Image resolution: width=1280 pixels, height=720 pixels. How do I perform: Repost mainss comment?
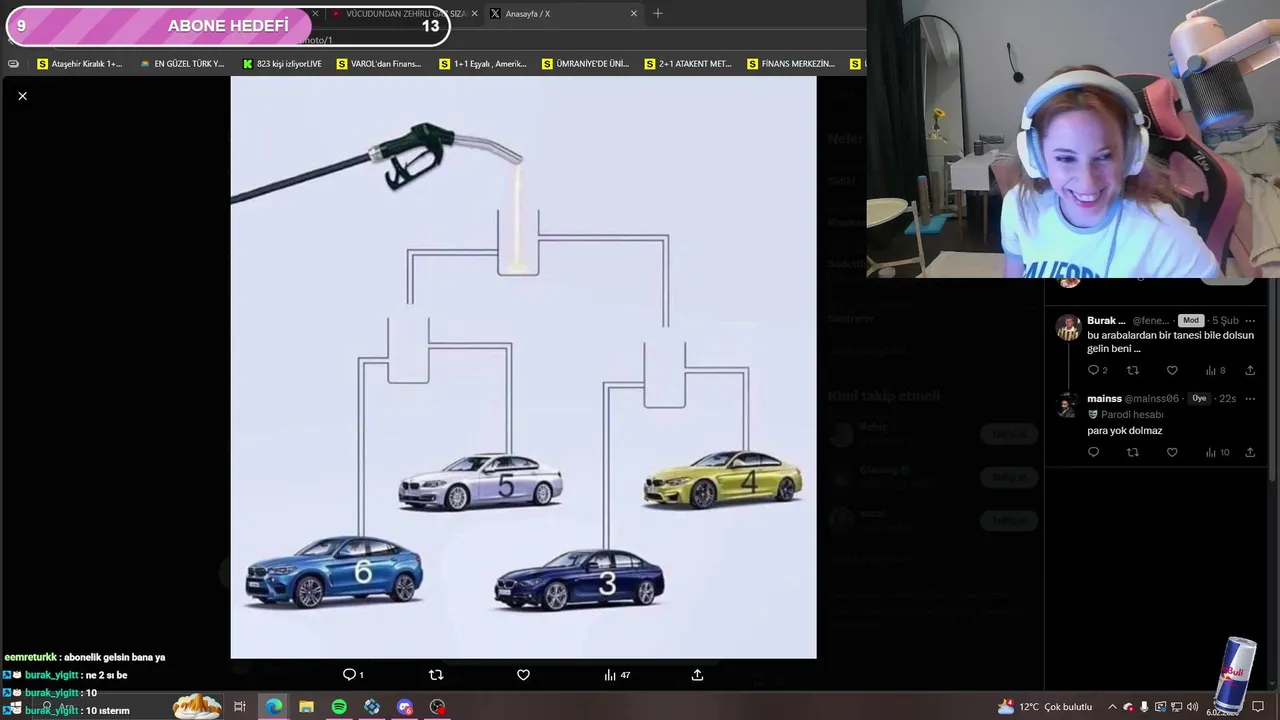tap(1132, 452)
